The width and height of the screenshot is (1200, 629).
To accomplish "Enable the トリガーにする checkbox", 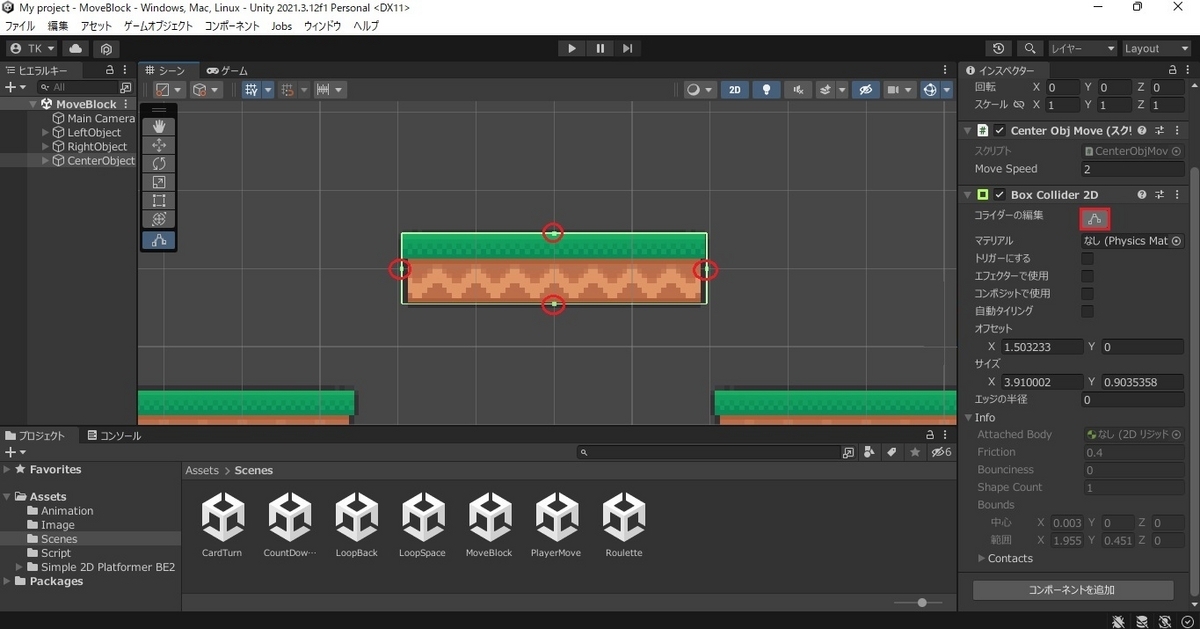I will 1087,258.
